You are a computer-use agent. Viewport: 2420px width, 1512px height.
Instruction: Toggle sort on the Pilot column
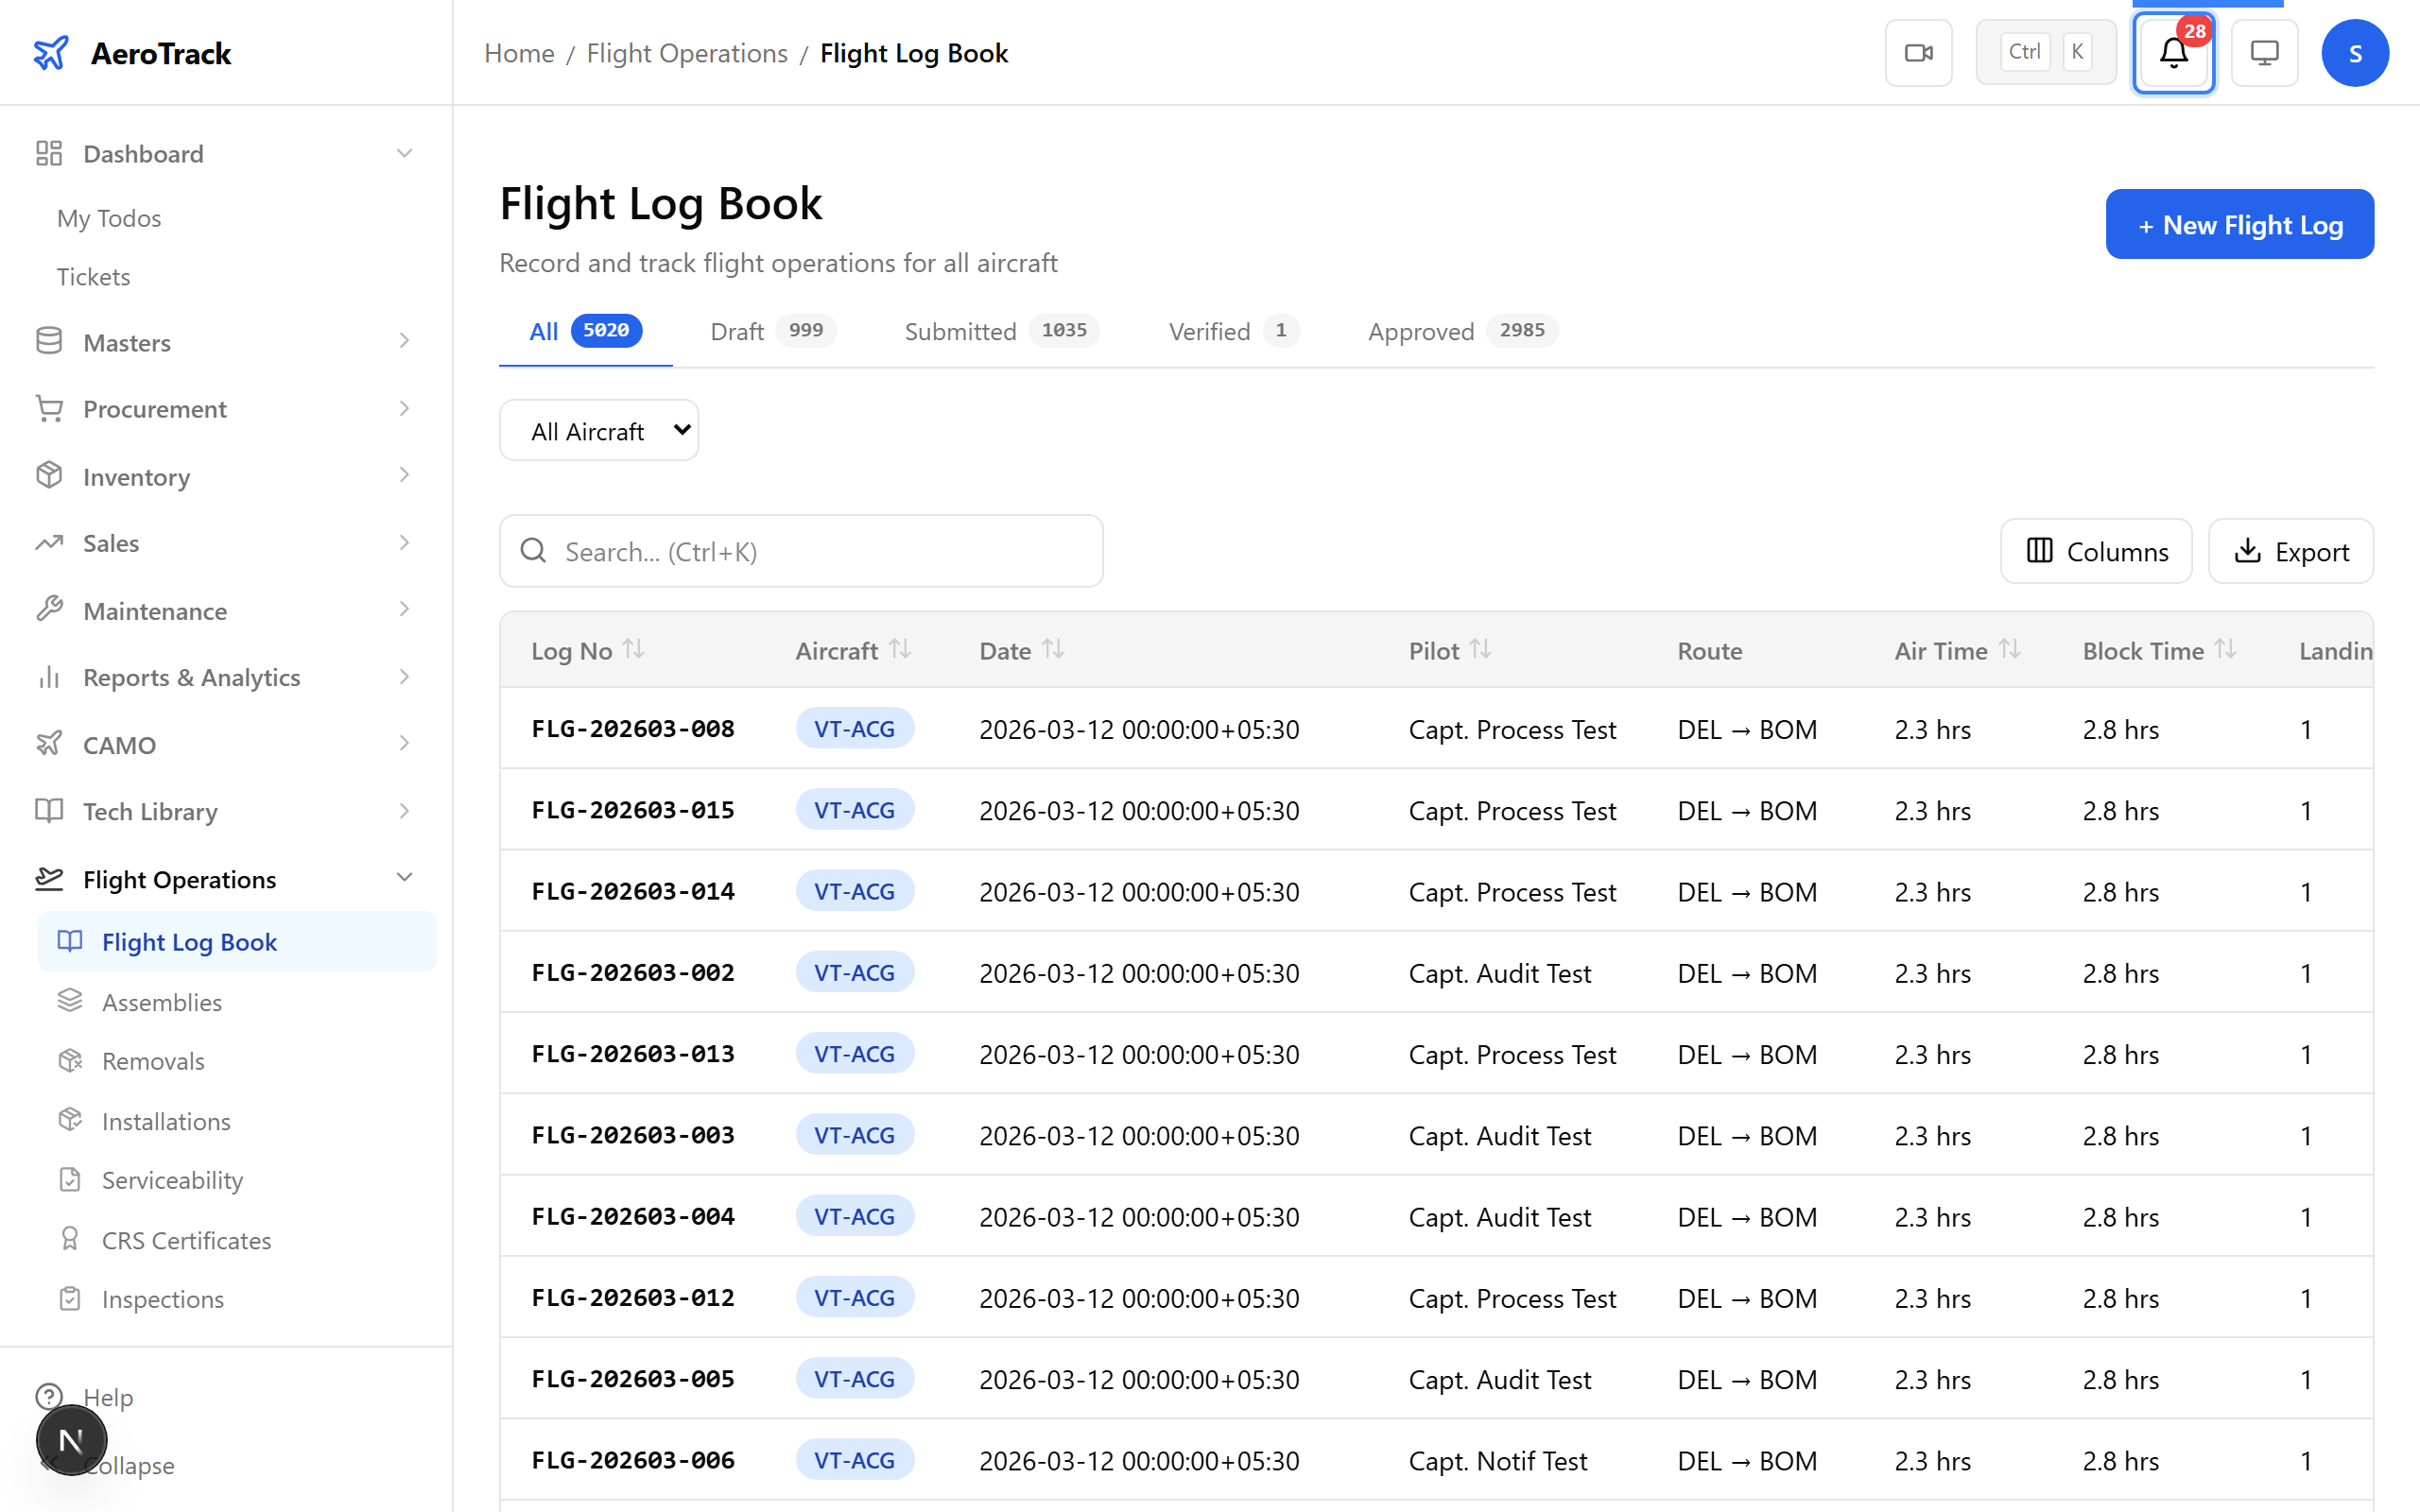tap(1481, 648)
